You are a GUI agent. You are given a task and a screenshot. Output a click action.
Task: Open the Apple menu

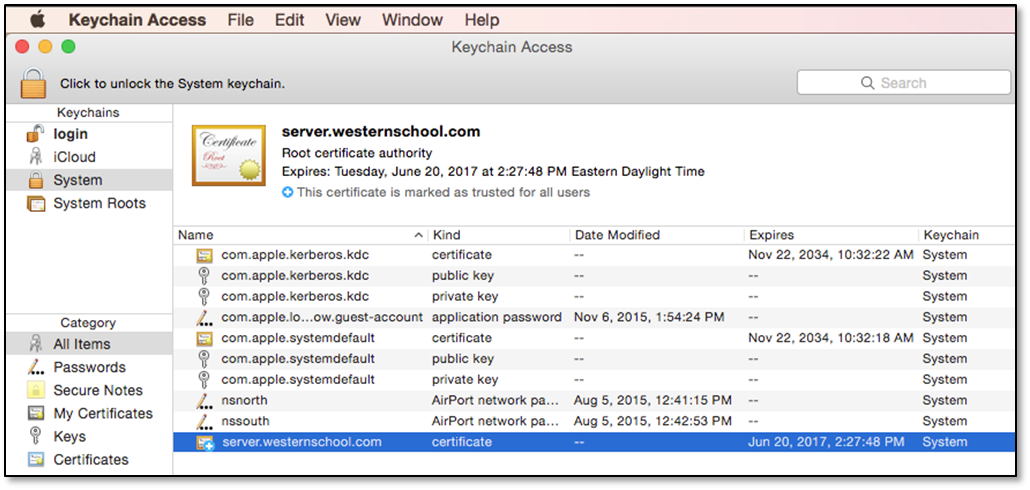[37, 20]
